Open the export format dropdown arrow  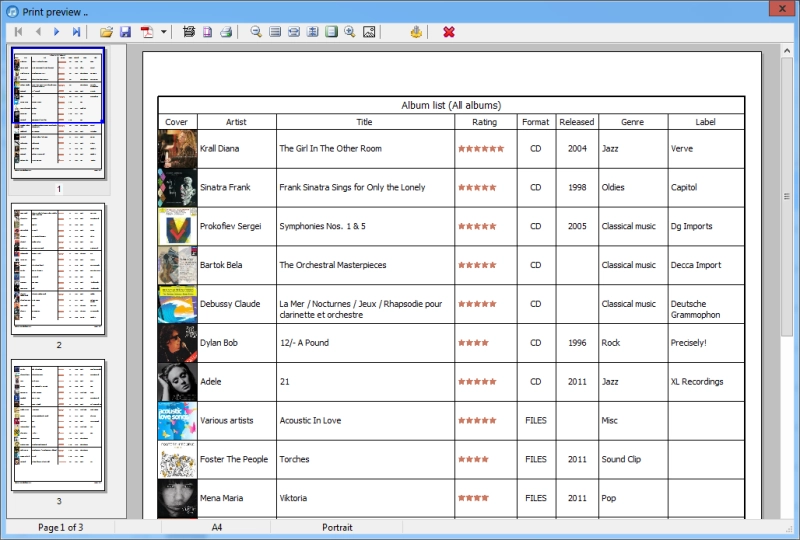pyautogui.click(x=163, y=32)
